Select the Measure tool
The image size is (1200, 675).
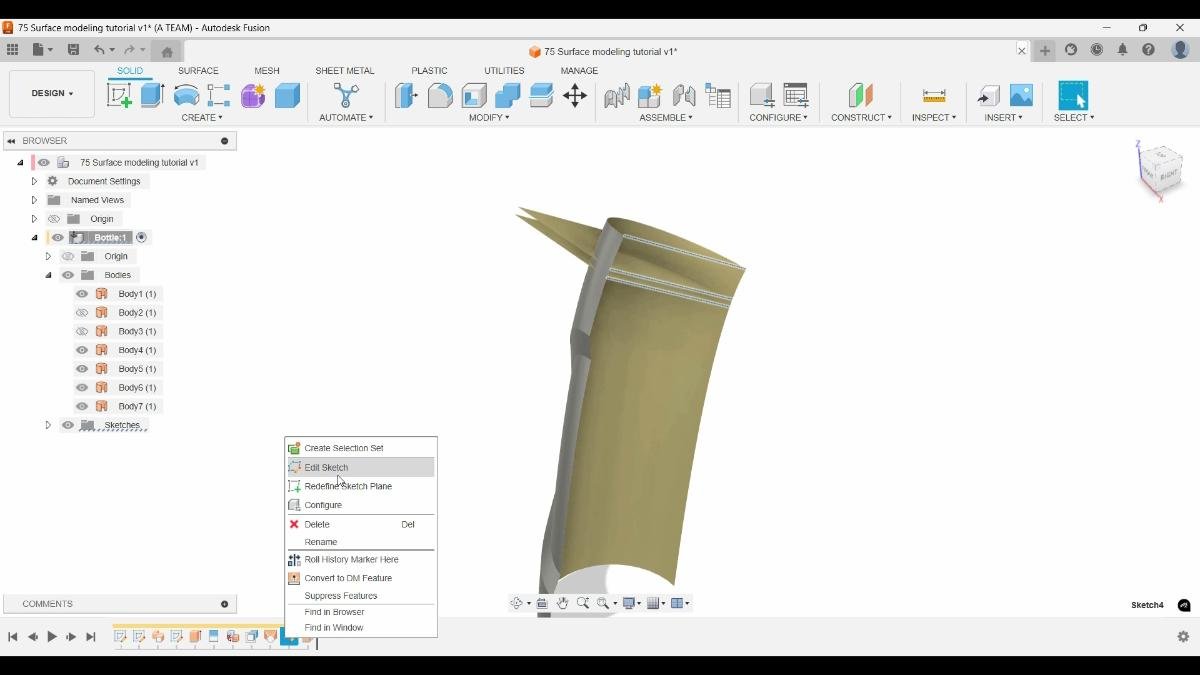[x=934, y=95]
